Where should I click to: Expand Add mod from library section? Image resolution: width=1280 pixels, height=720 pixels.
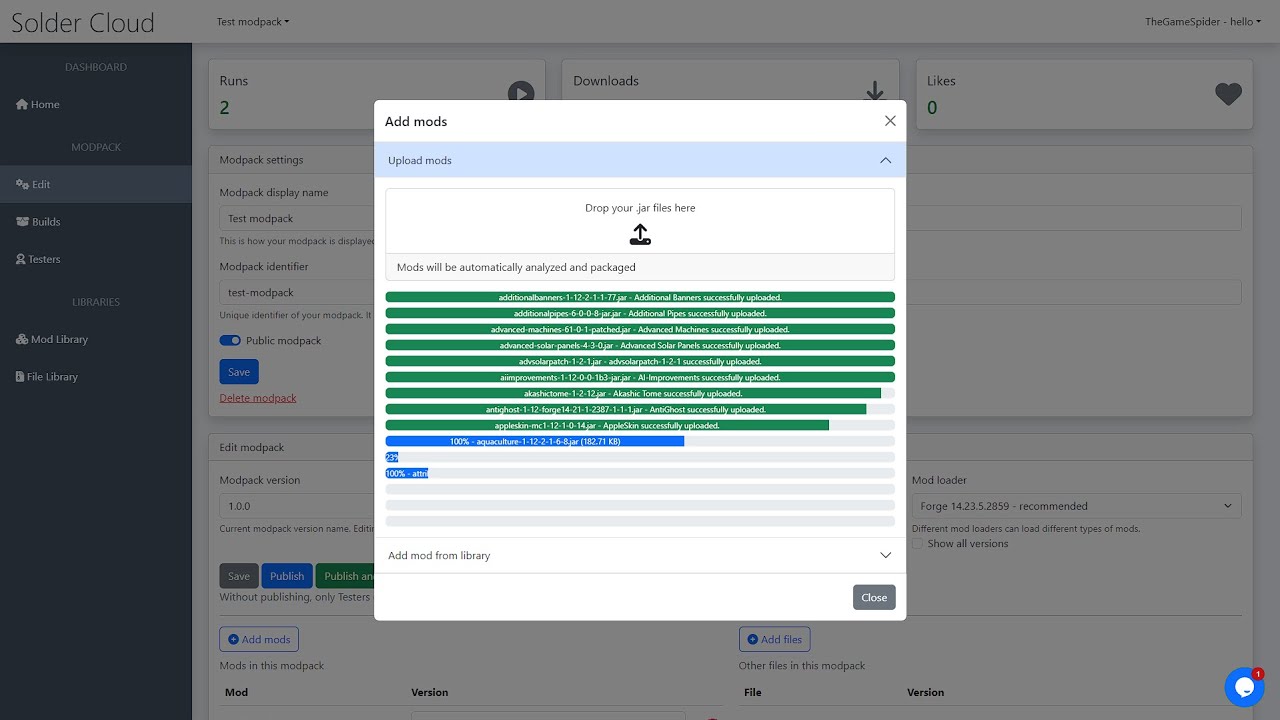640,555
